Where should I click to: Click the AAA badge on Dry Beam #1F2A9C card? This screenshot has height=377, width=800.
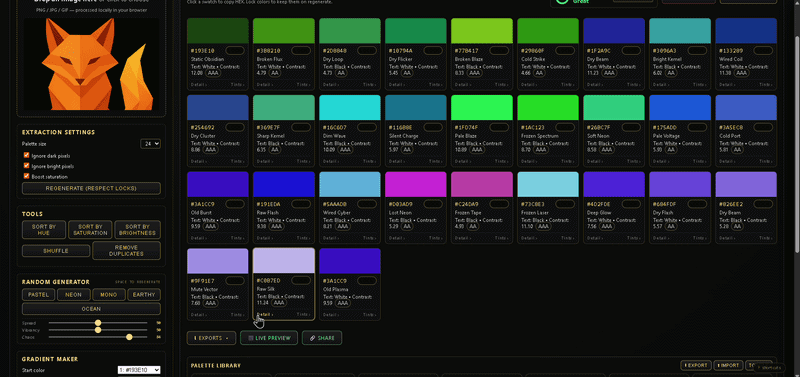pyautogui.click(x=609, y=73)
